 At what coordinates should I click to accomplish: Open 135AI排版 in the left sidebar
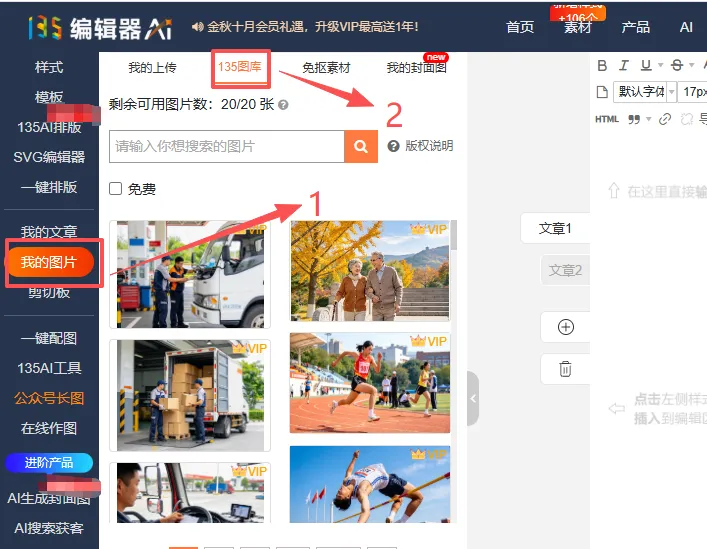(x=49, y=128)
